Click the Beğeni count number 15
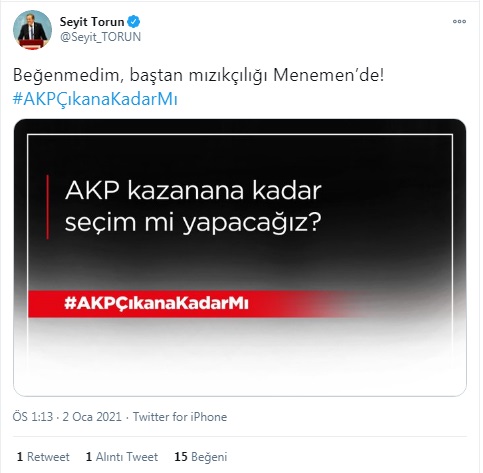483x473 pixels. coord(181,456)
